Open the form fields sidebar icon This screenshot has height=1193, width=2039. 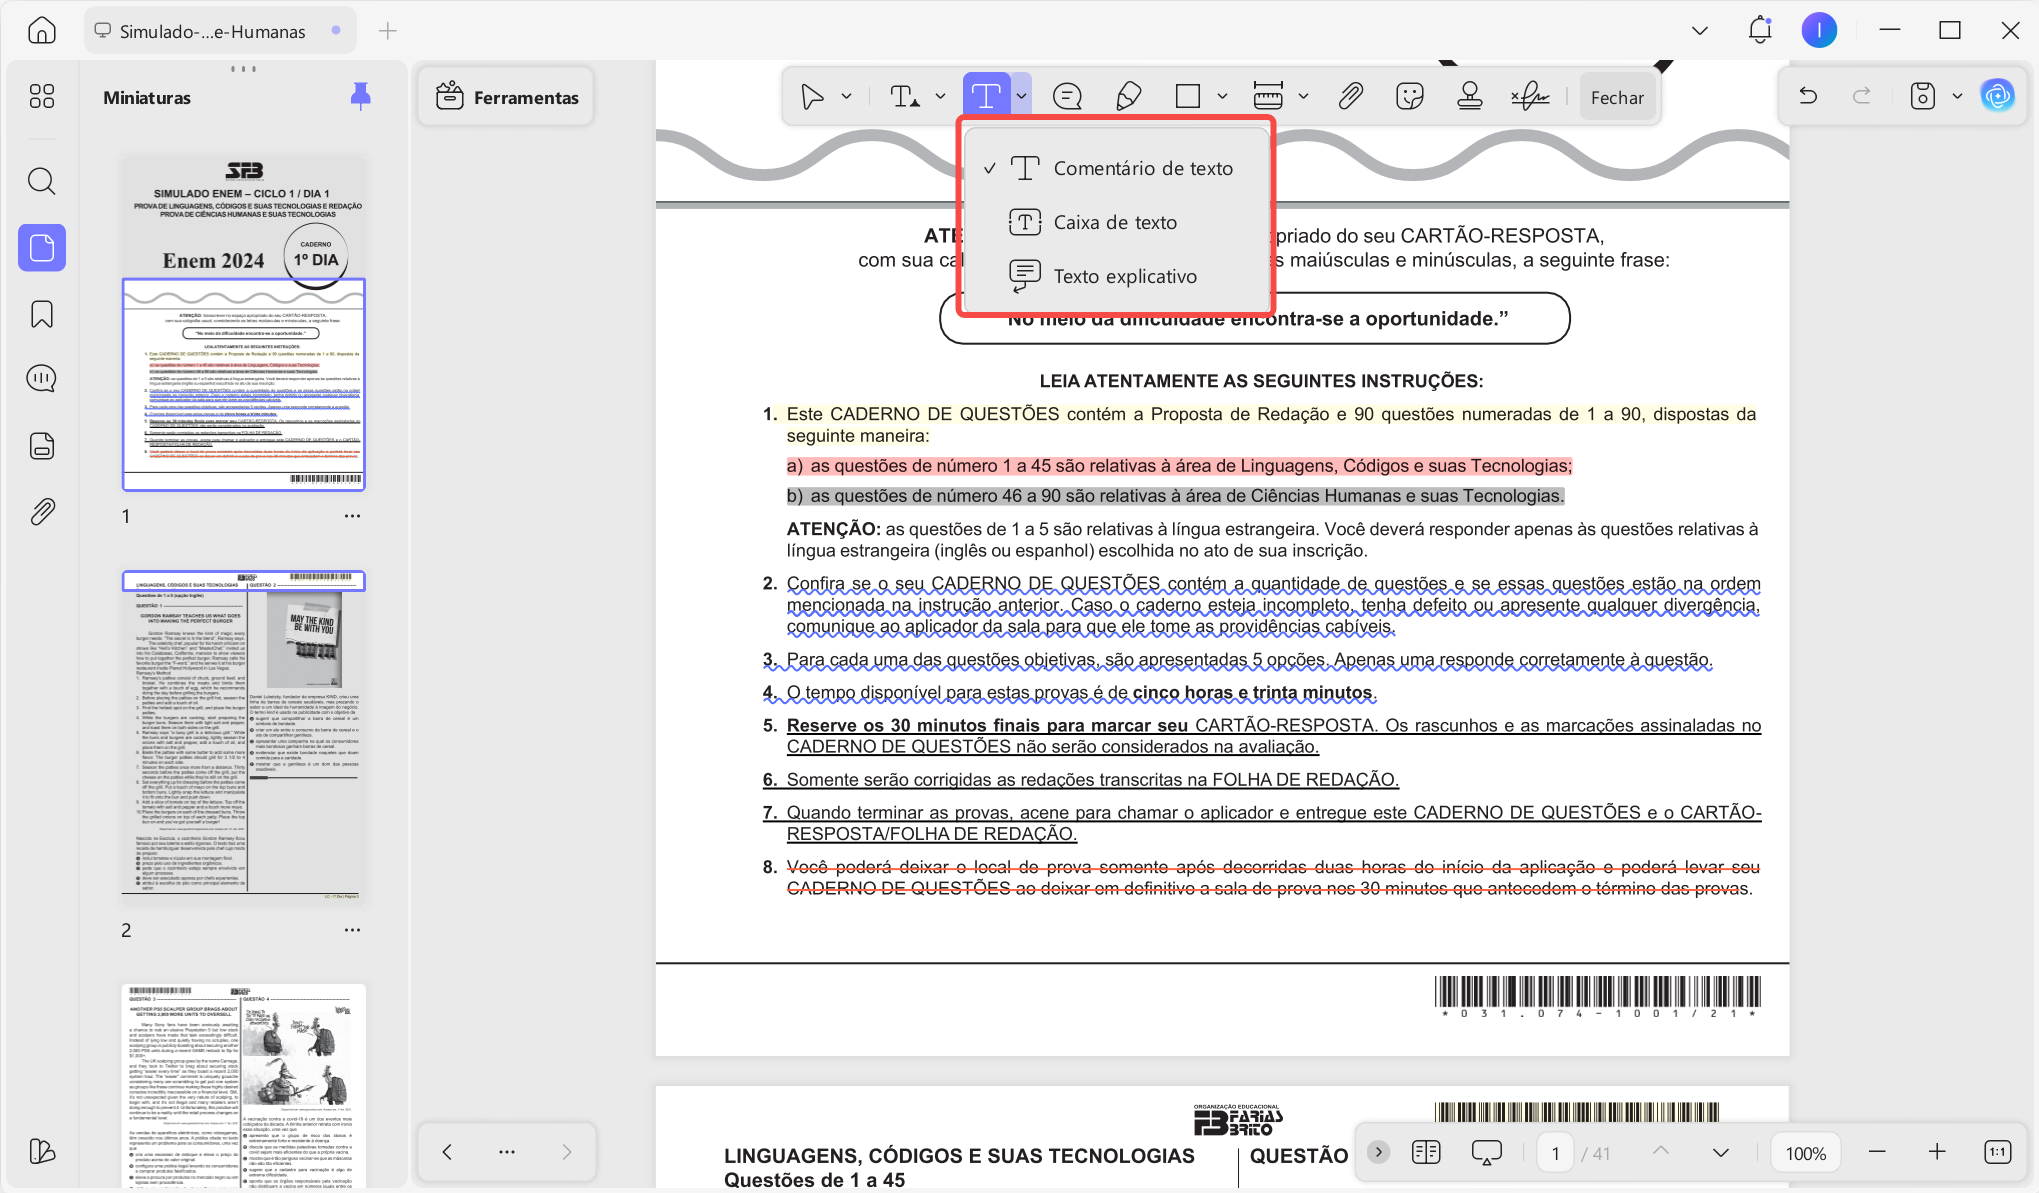[x=42, y=446]
